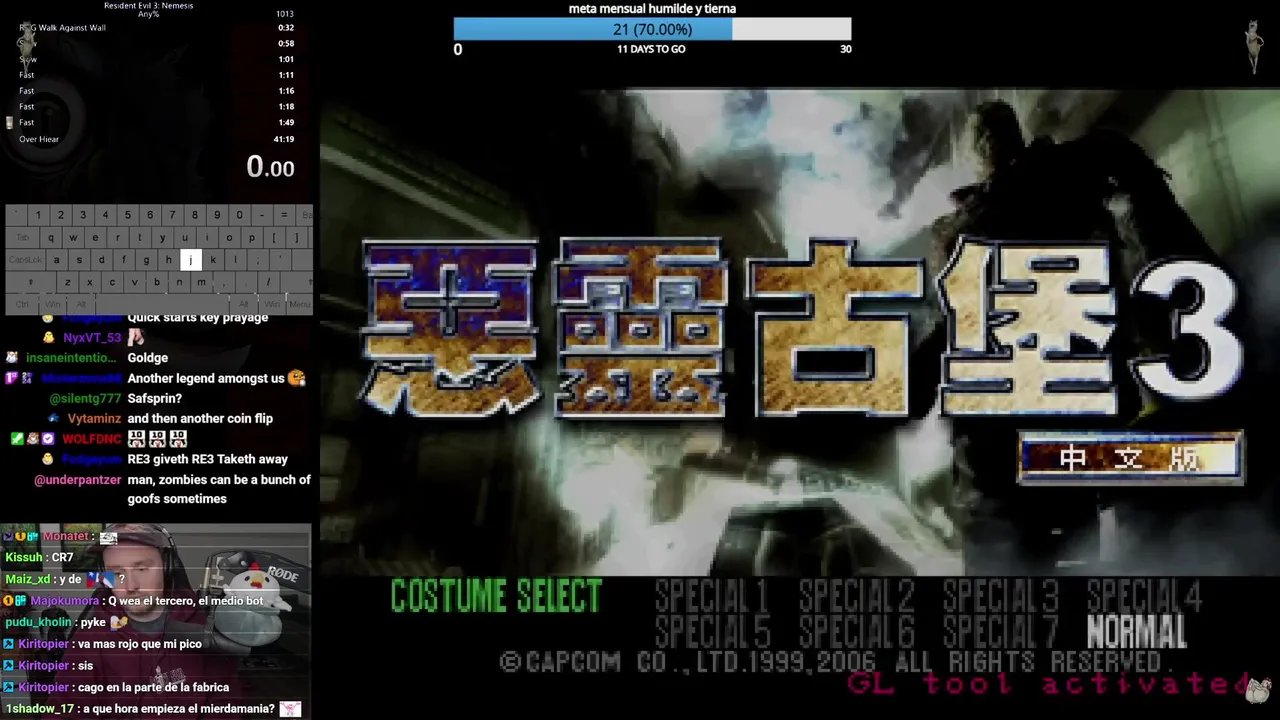Click the emote in Monafet's message
This screenshot has width=1280, height=720.
click(108, 537)
